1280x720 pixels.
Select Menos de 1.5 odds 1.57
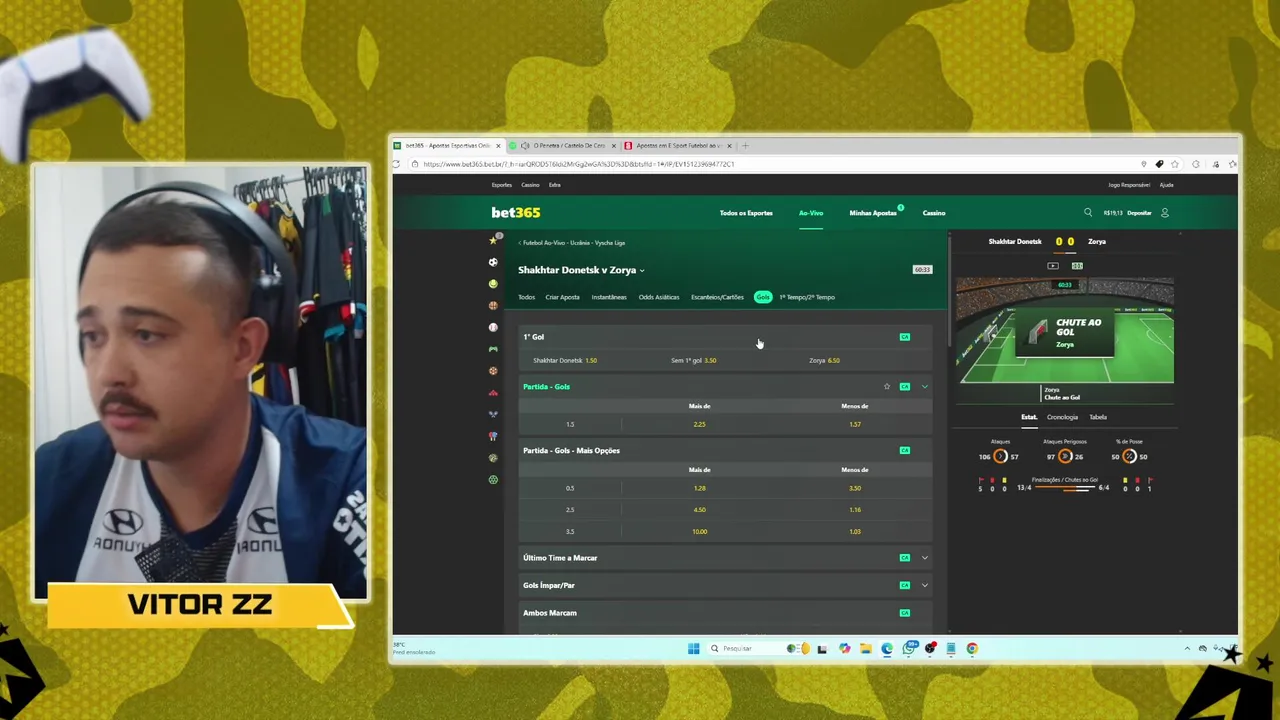855,424
